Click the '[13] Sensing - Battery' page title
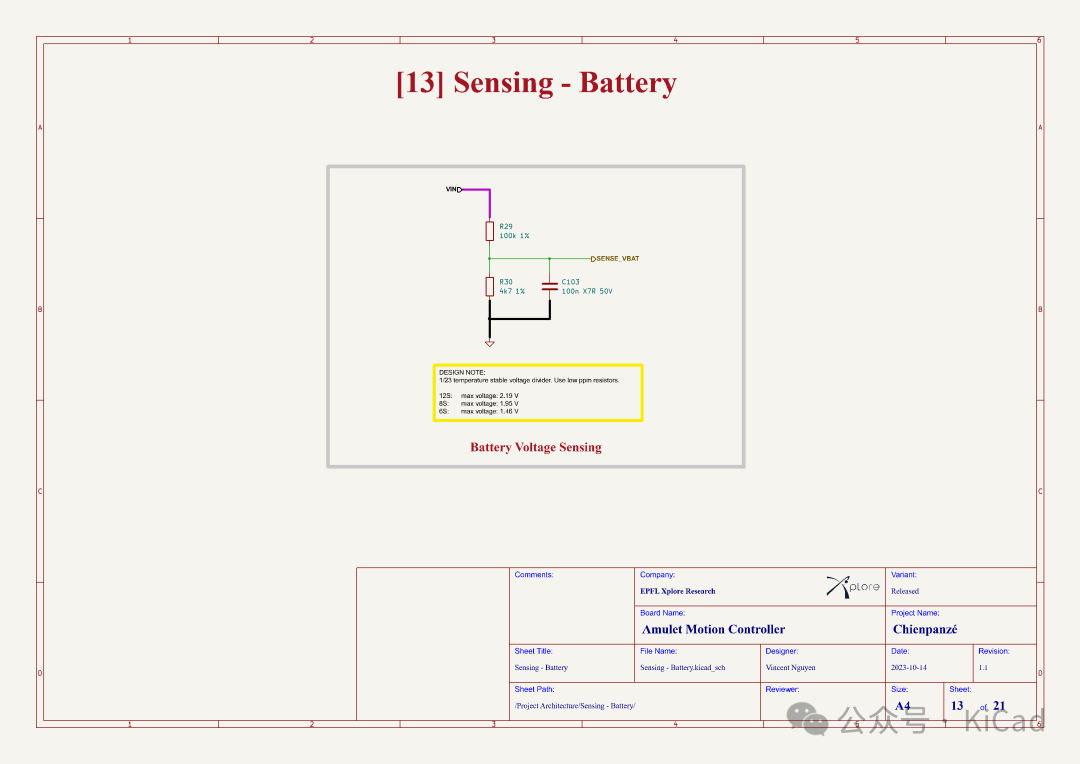Viewport: 1080px width, 764px height. (536, 83)
